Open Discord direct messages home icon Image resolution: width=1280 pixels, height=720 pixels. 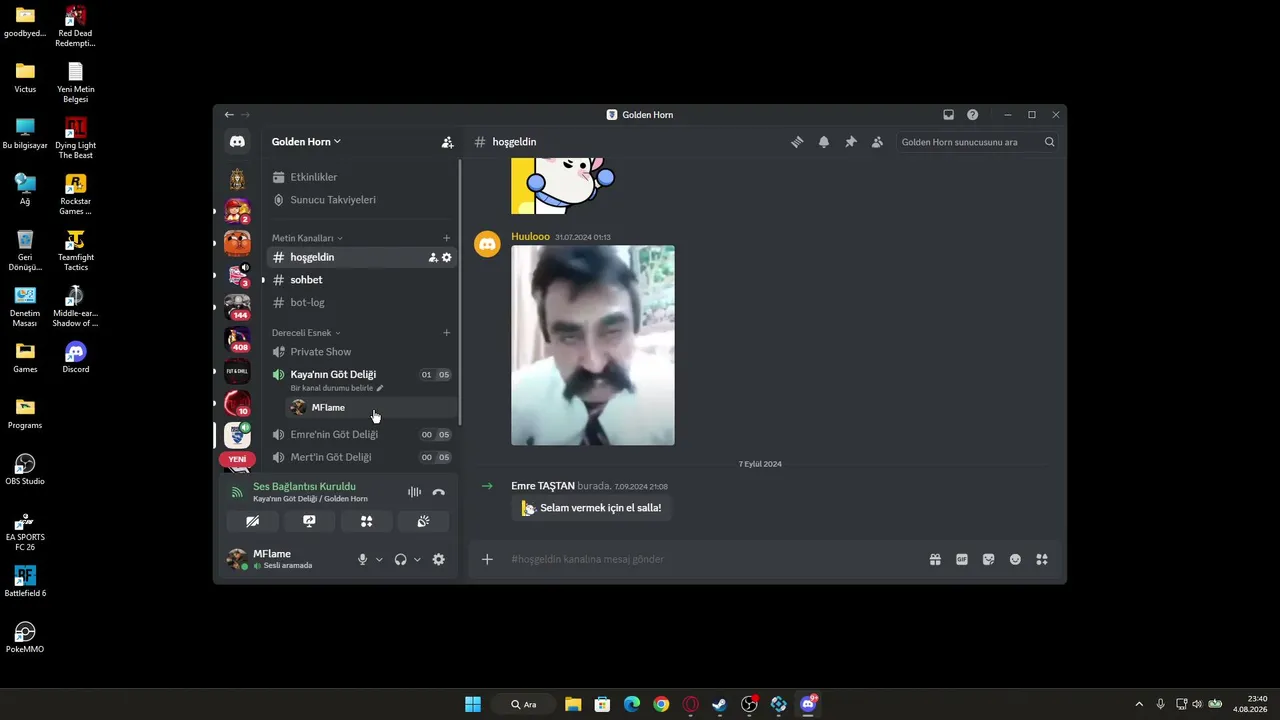tap(237, 142)
